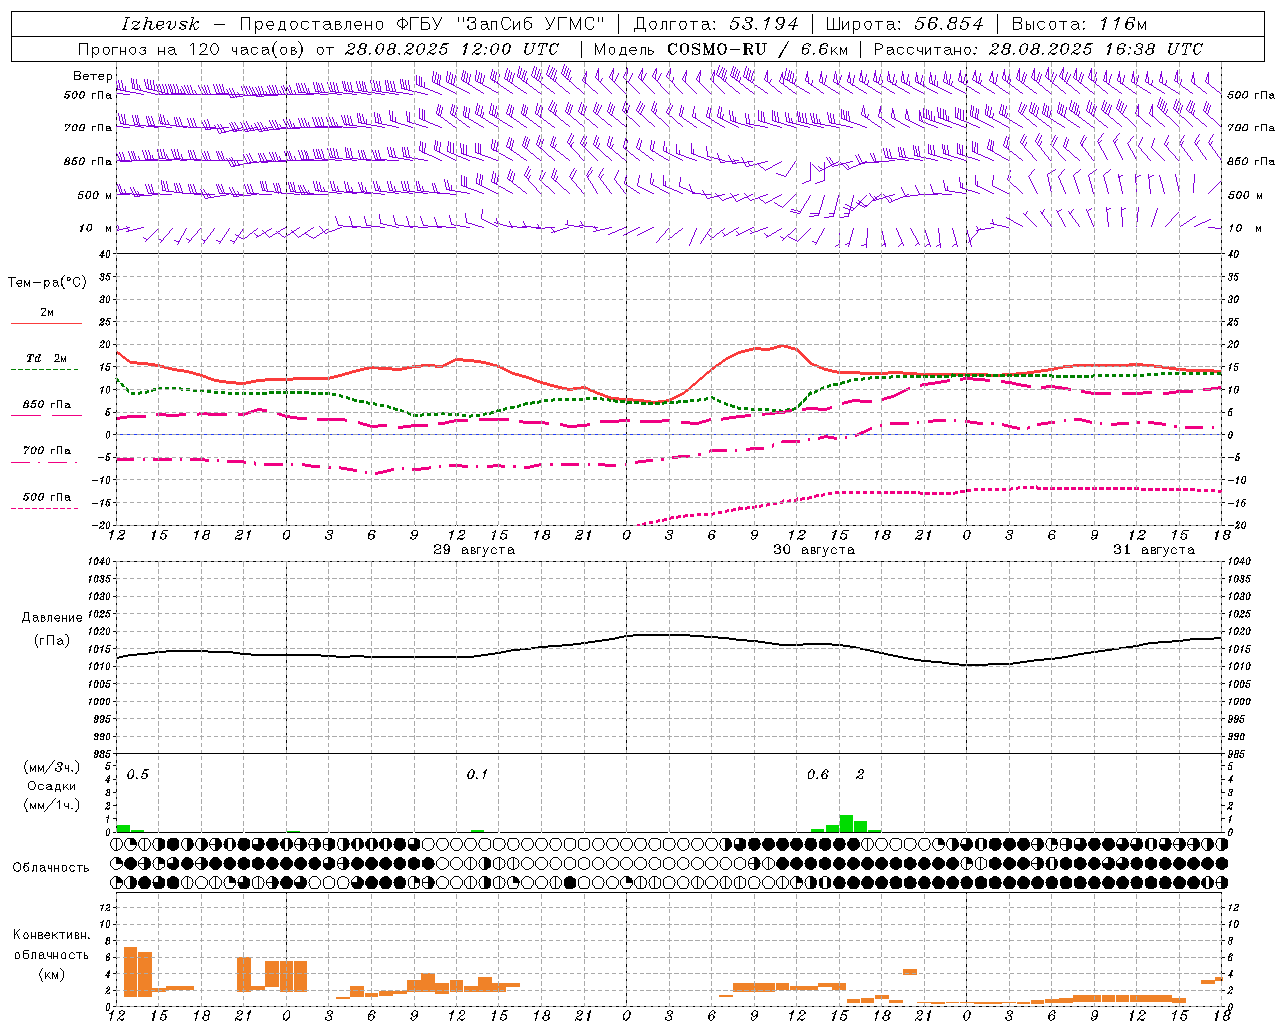
Task: Select the "ЗапСиб УГМС" provider text
Action: click(530, 24)
